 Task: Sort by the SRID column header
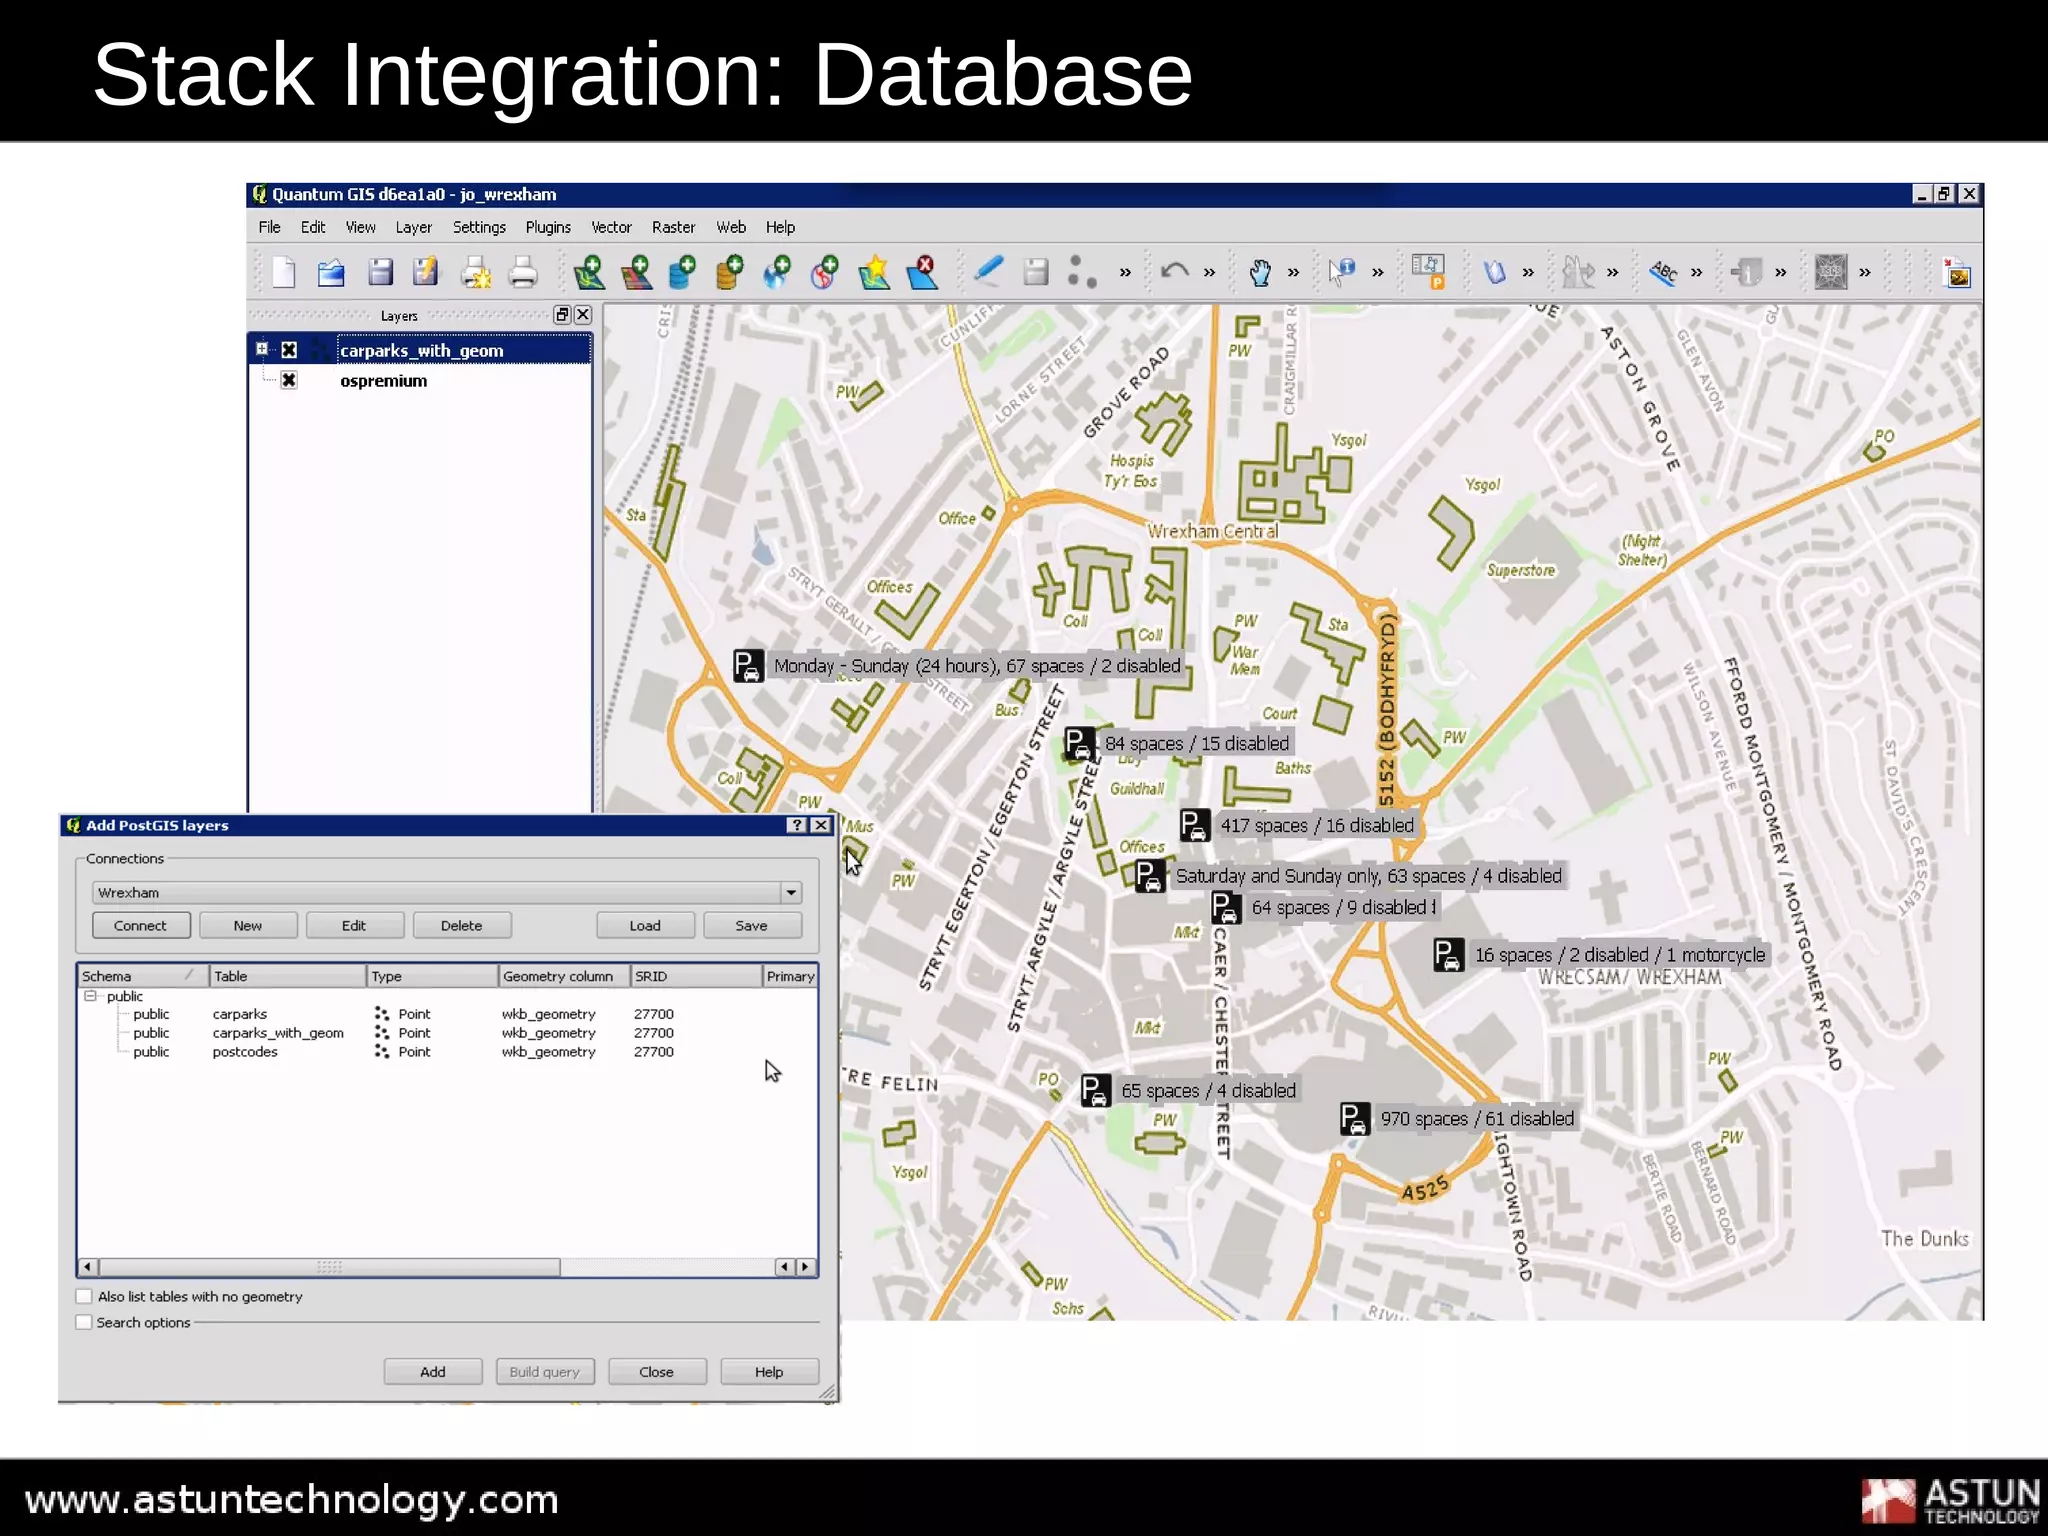[x=695, y=976]
